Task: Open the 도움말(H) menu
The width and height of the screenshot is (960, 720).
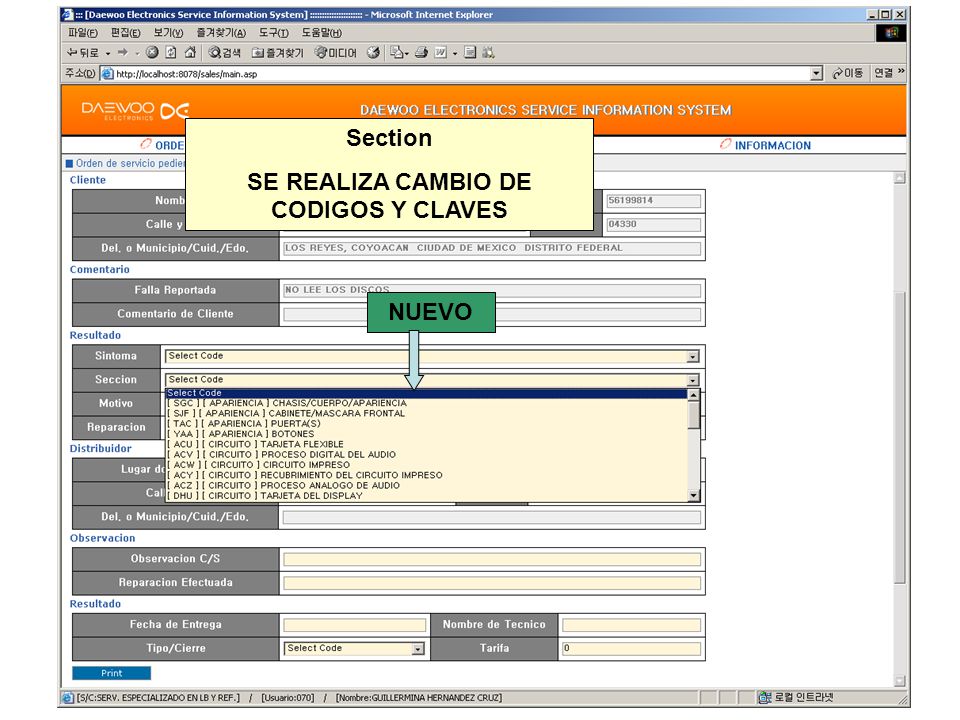Action: point(321,33)
